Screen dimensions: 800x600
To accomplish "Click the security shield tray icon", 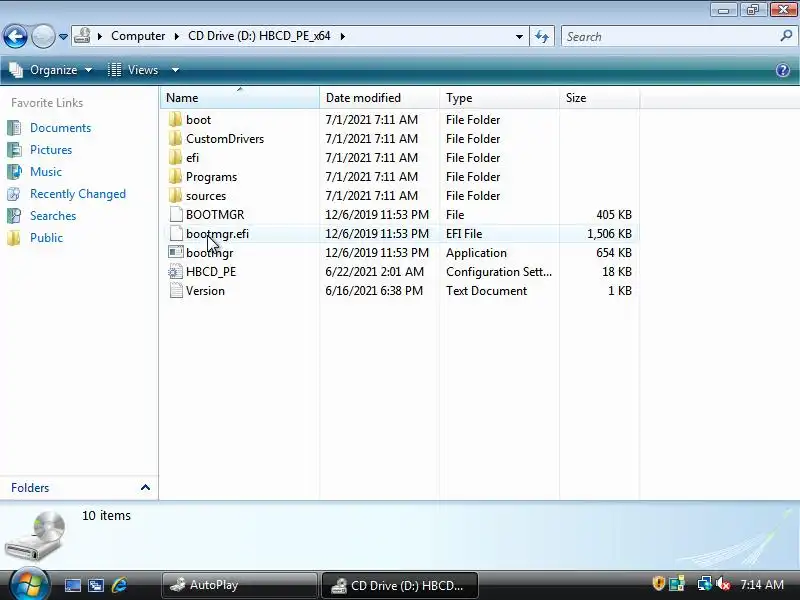I will point(658,583).
